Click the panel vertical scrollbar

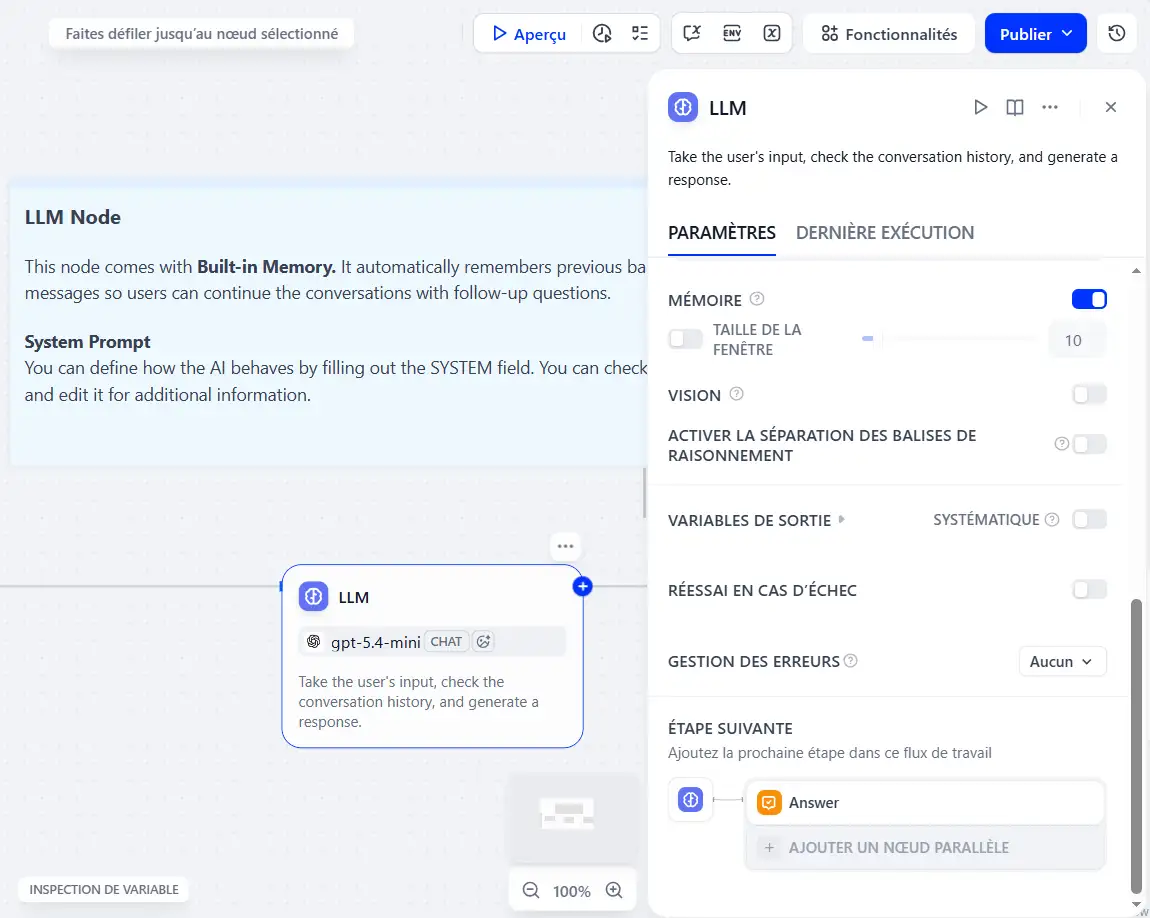[x=1136, y=746]
